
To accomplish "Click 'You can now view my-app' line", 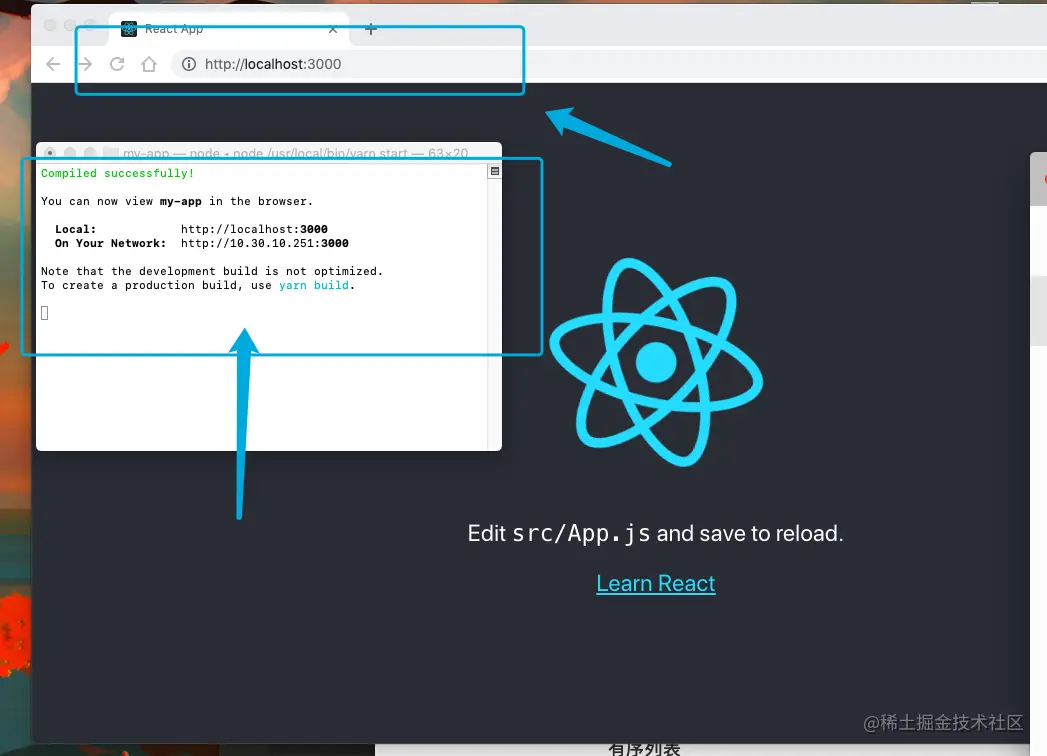I will pyautogui.click(x=176, y=201).
